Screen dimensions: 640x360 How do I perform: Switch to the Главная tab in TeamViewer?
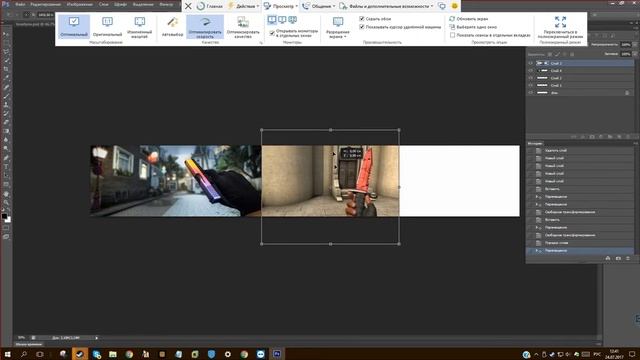(210, 6)
